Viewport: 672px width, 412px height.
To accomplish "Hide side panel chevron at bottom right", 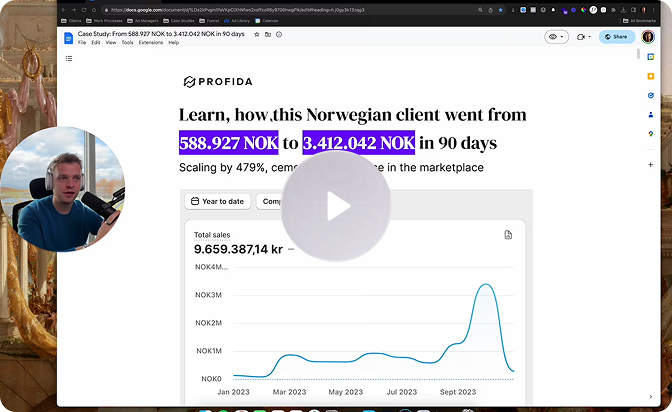I will point(651,397).
